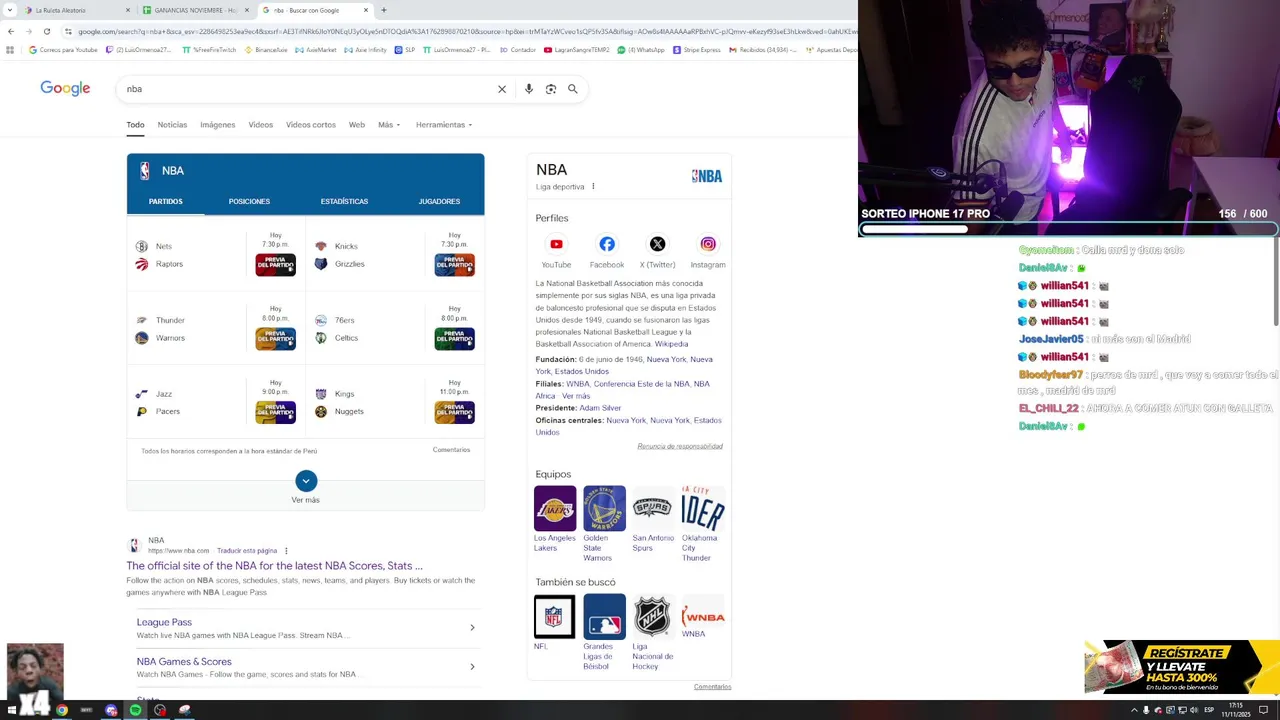Screen dimensions: 1280x720
Task: Open the WhatsApp bookmark
Action: pyautogui.click(x=641, y=49)
